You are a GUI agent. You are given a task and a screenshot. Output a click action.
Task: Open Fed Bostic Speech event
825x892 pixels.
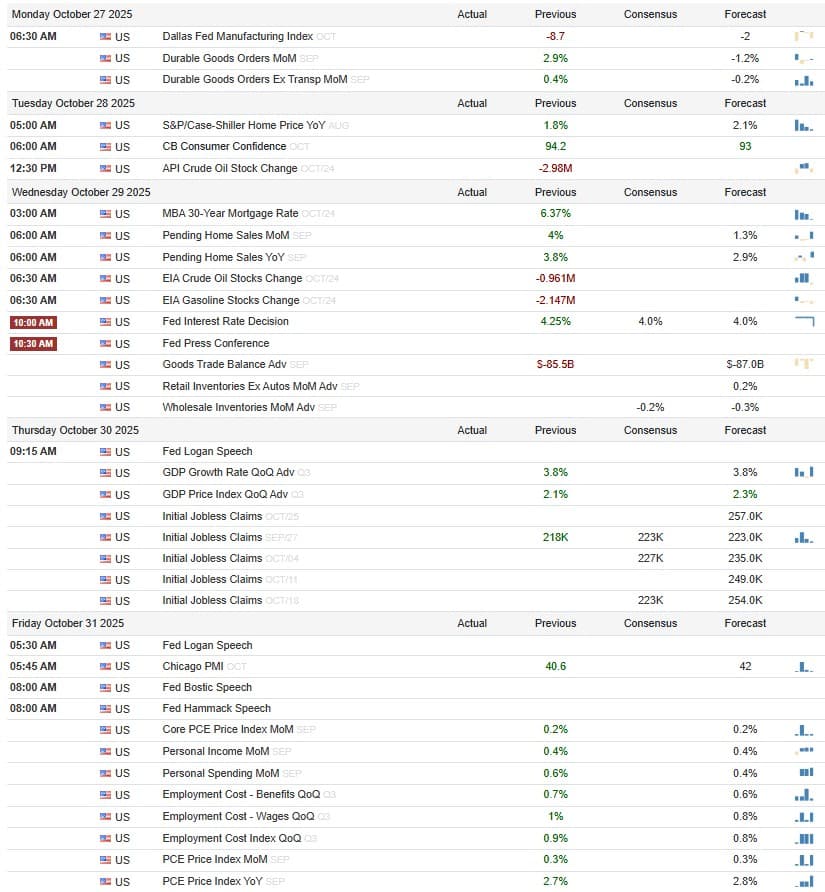[x=207, y=687]
